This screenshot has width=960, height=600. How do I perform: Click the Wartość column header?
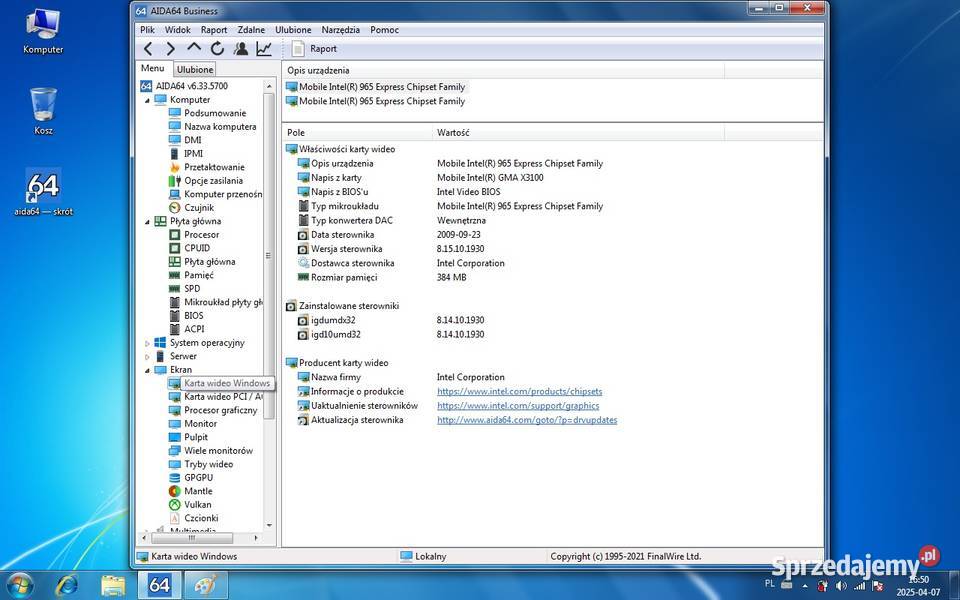(453, 132)
